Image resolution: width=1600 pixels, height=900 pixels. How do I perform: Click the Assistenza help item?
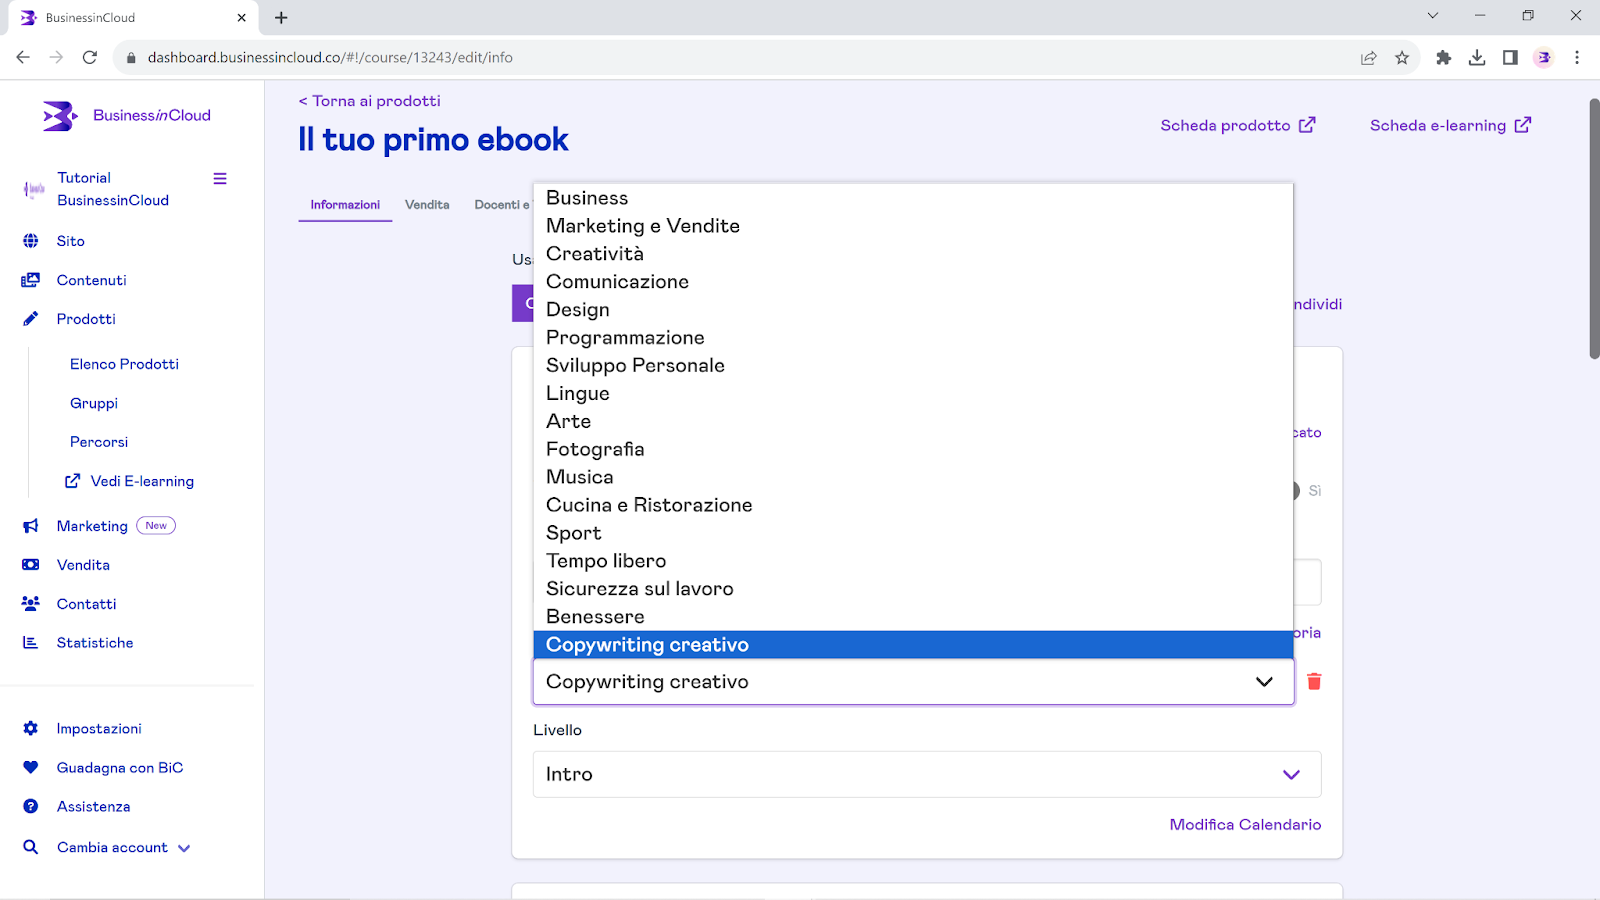[93, 807]
